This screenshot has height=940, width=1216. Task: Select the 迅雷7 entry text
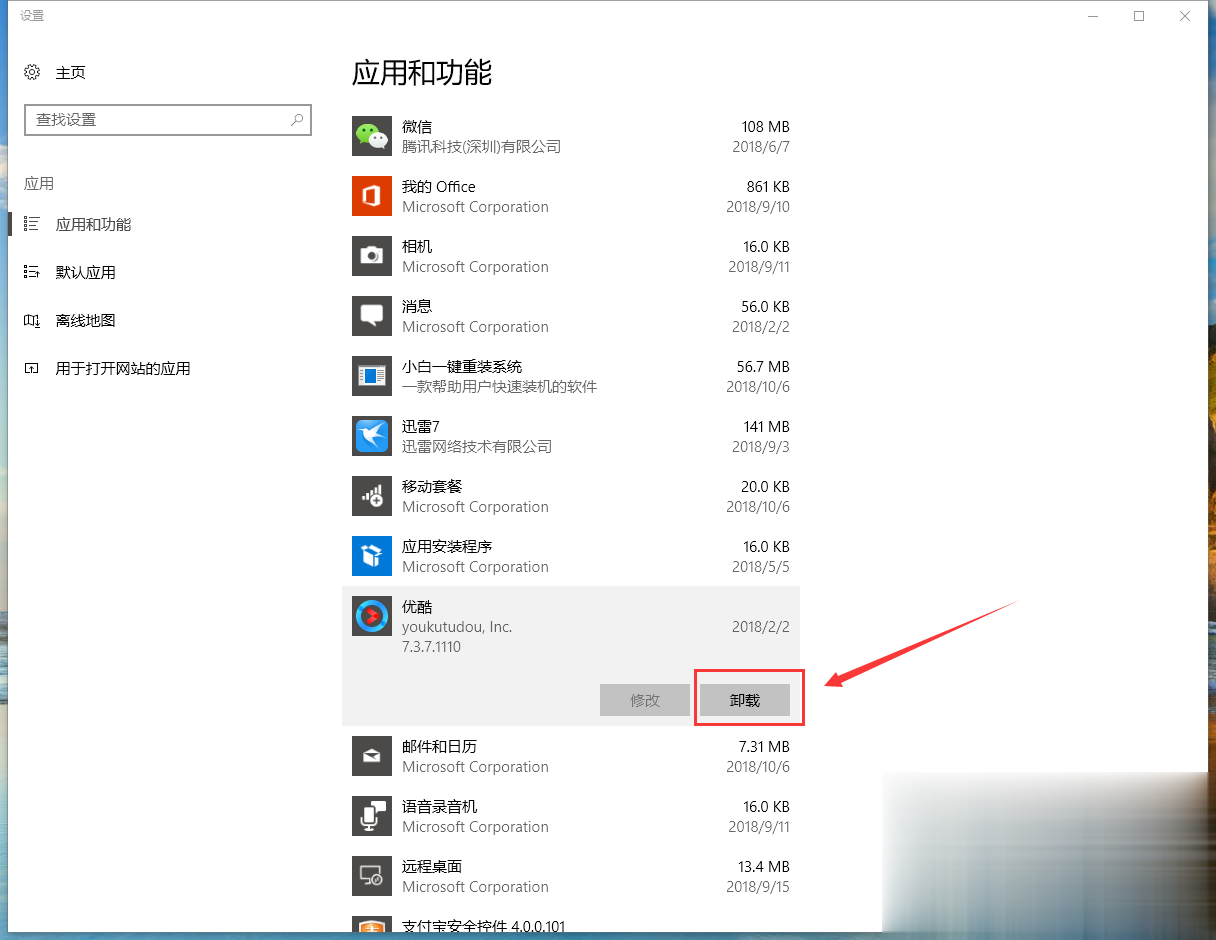tap(421, 426)
